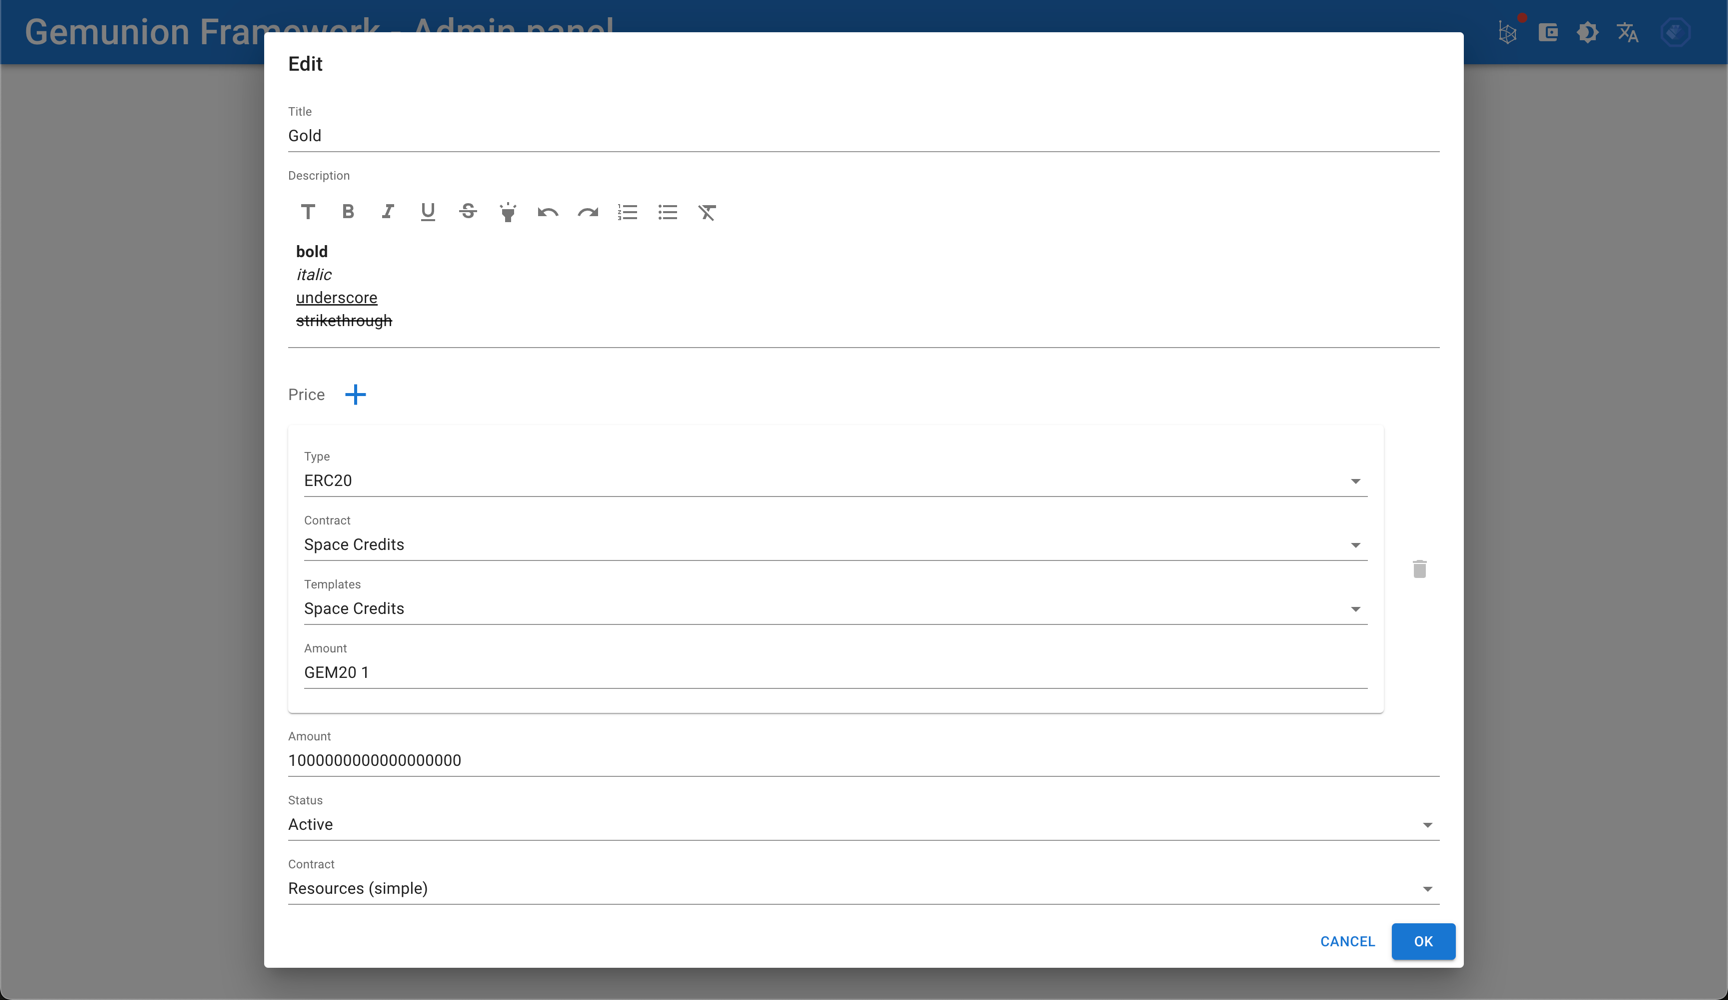
Task: Toggle italic formatting in Description toolbar
Action: click(x=388, y=212)
